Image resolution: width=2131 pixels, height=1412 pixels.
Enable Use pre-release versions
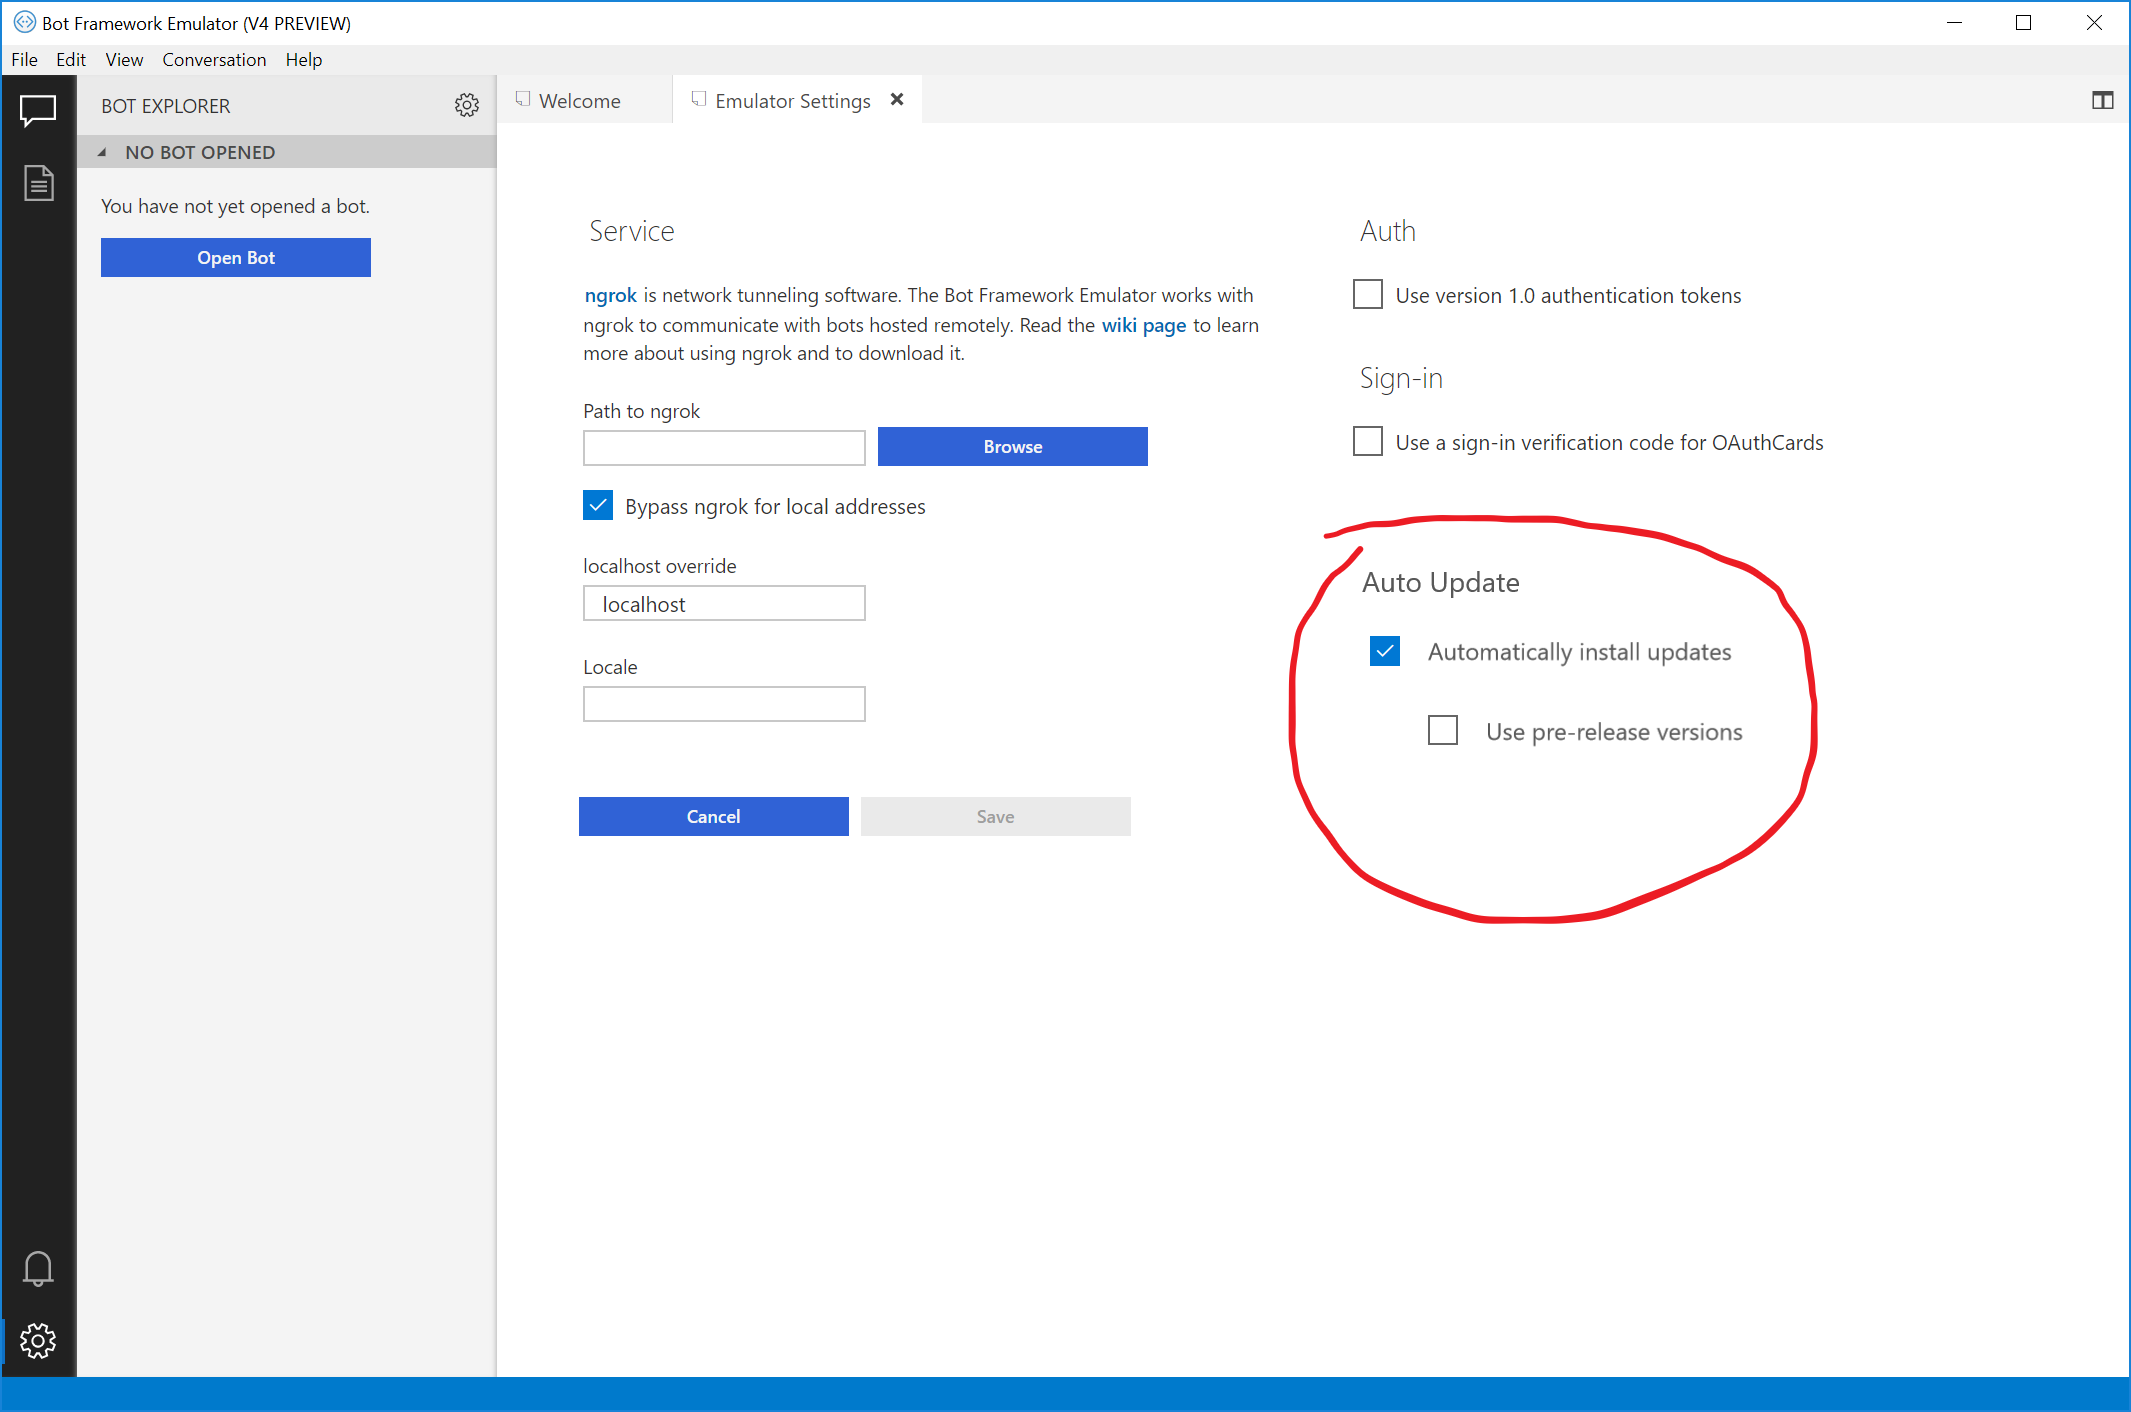coord(1443,730)
